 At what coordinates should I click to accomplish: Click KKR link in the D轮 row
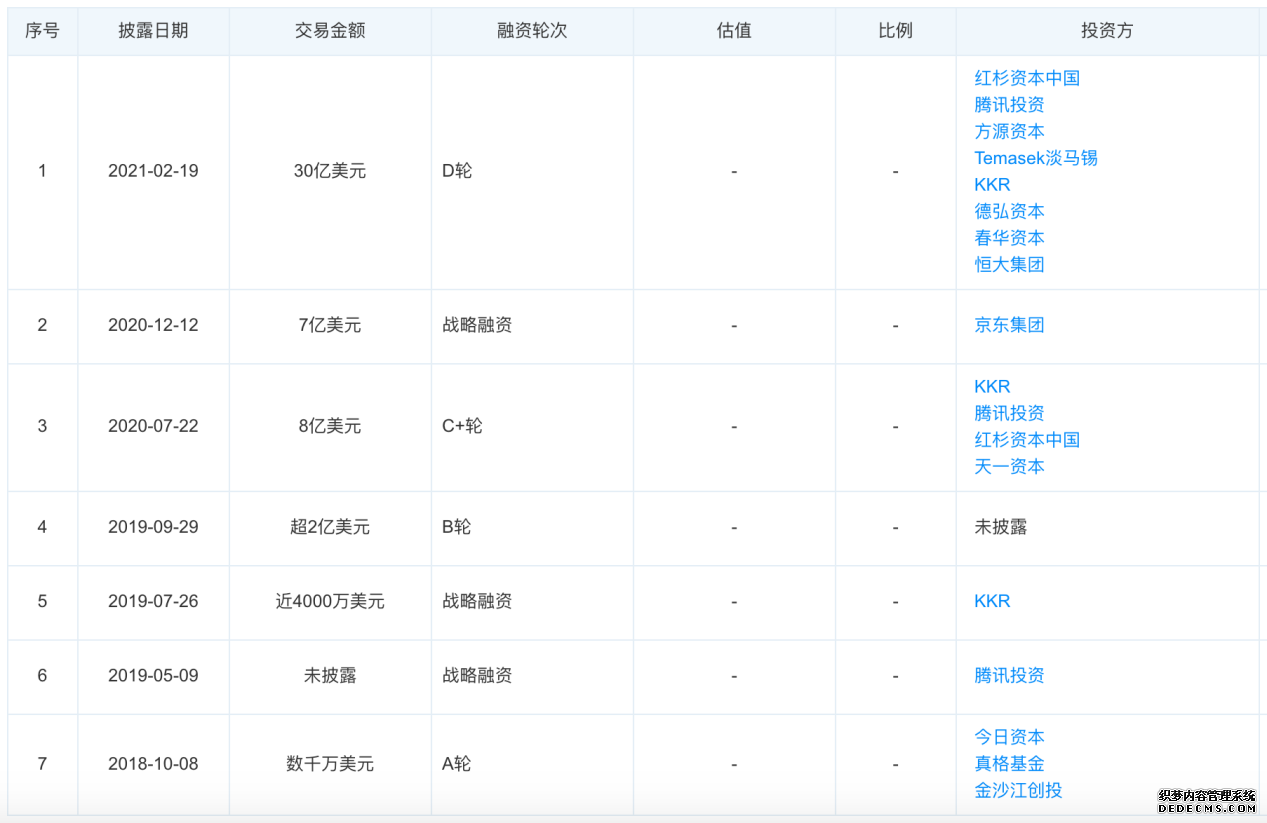(992, 185)
